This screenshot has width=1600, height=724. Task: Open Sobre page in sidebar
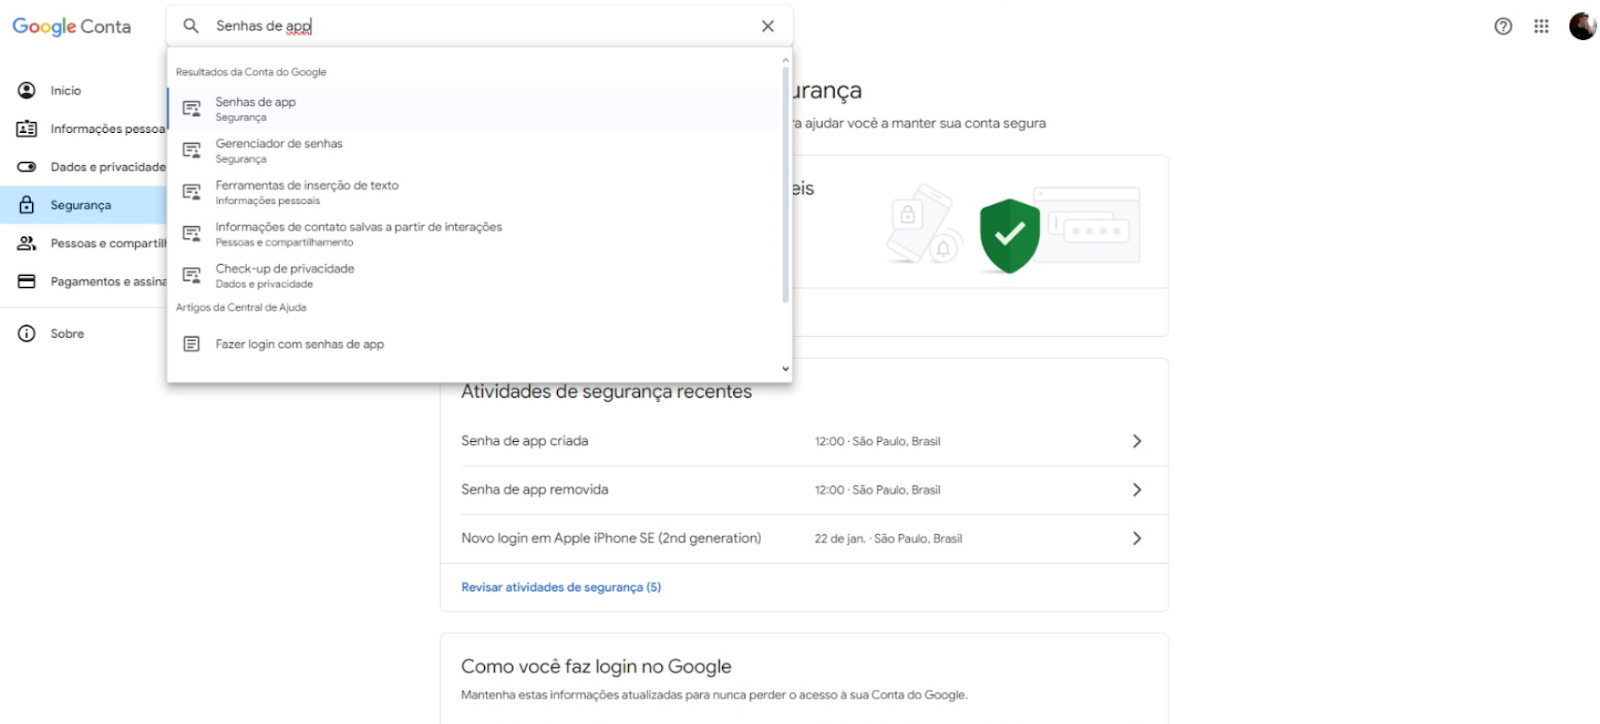coord(67,334)
